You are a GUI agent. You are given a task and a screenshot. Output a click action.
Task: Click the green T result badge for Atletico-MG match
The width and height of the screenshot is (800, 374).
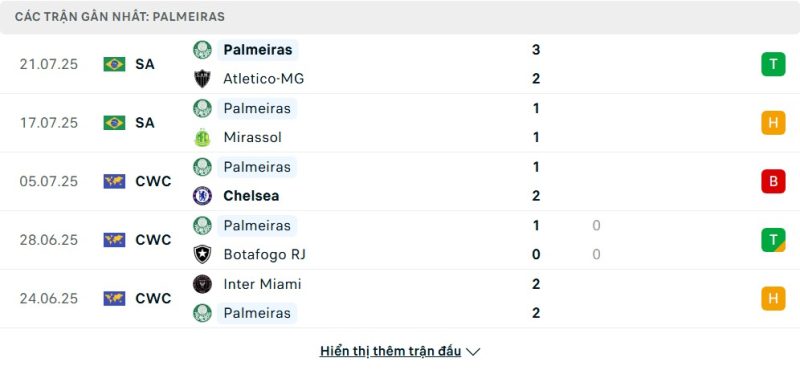(x=773, y=64)
